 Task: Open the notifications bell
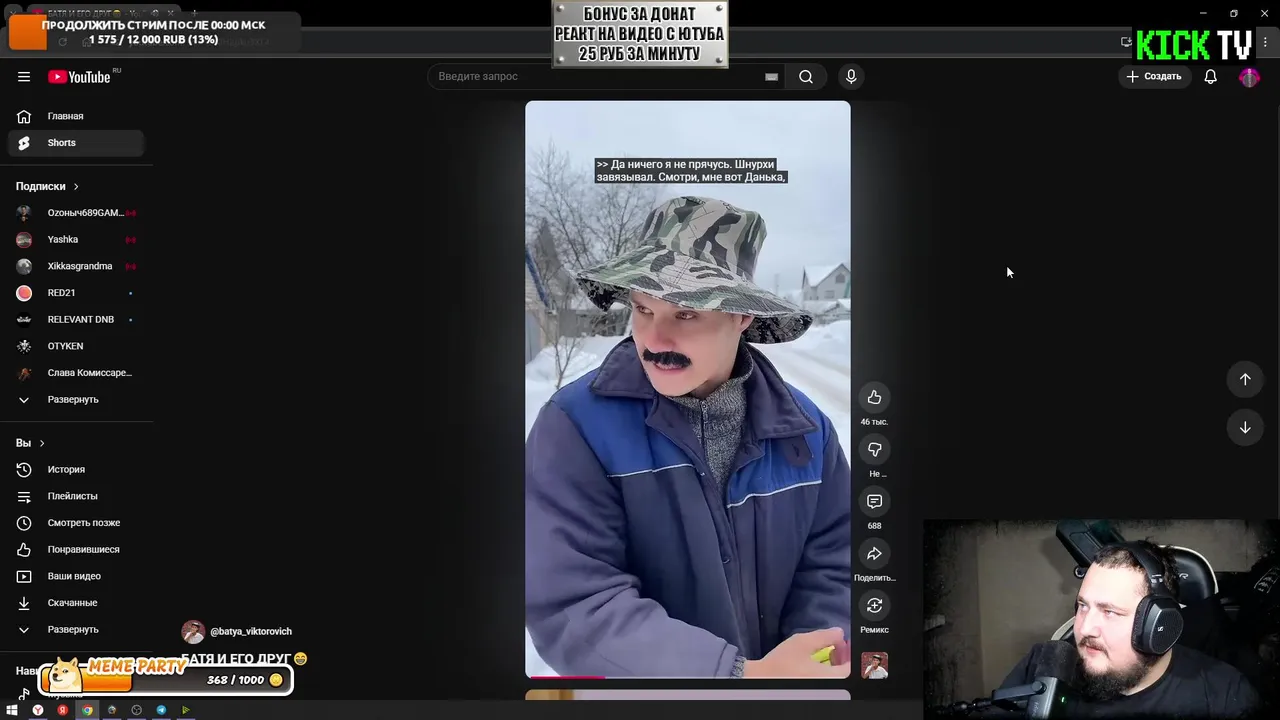[1210, 77]
